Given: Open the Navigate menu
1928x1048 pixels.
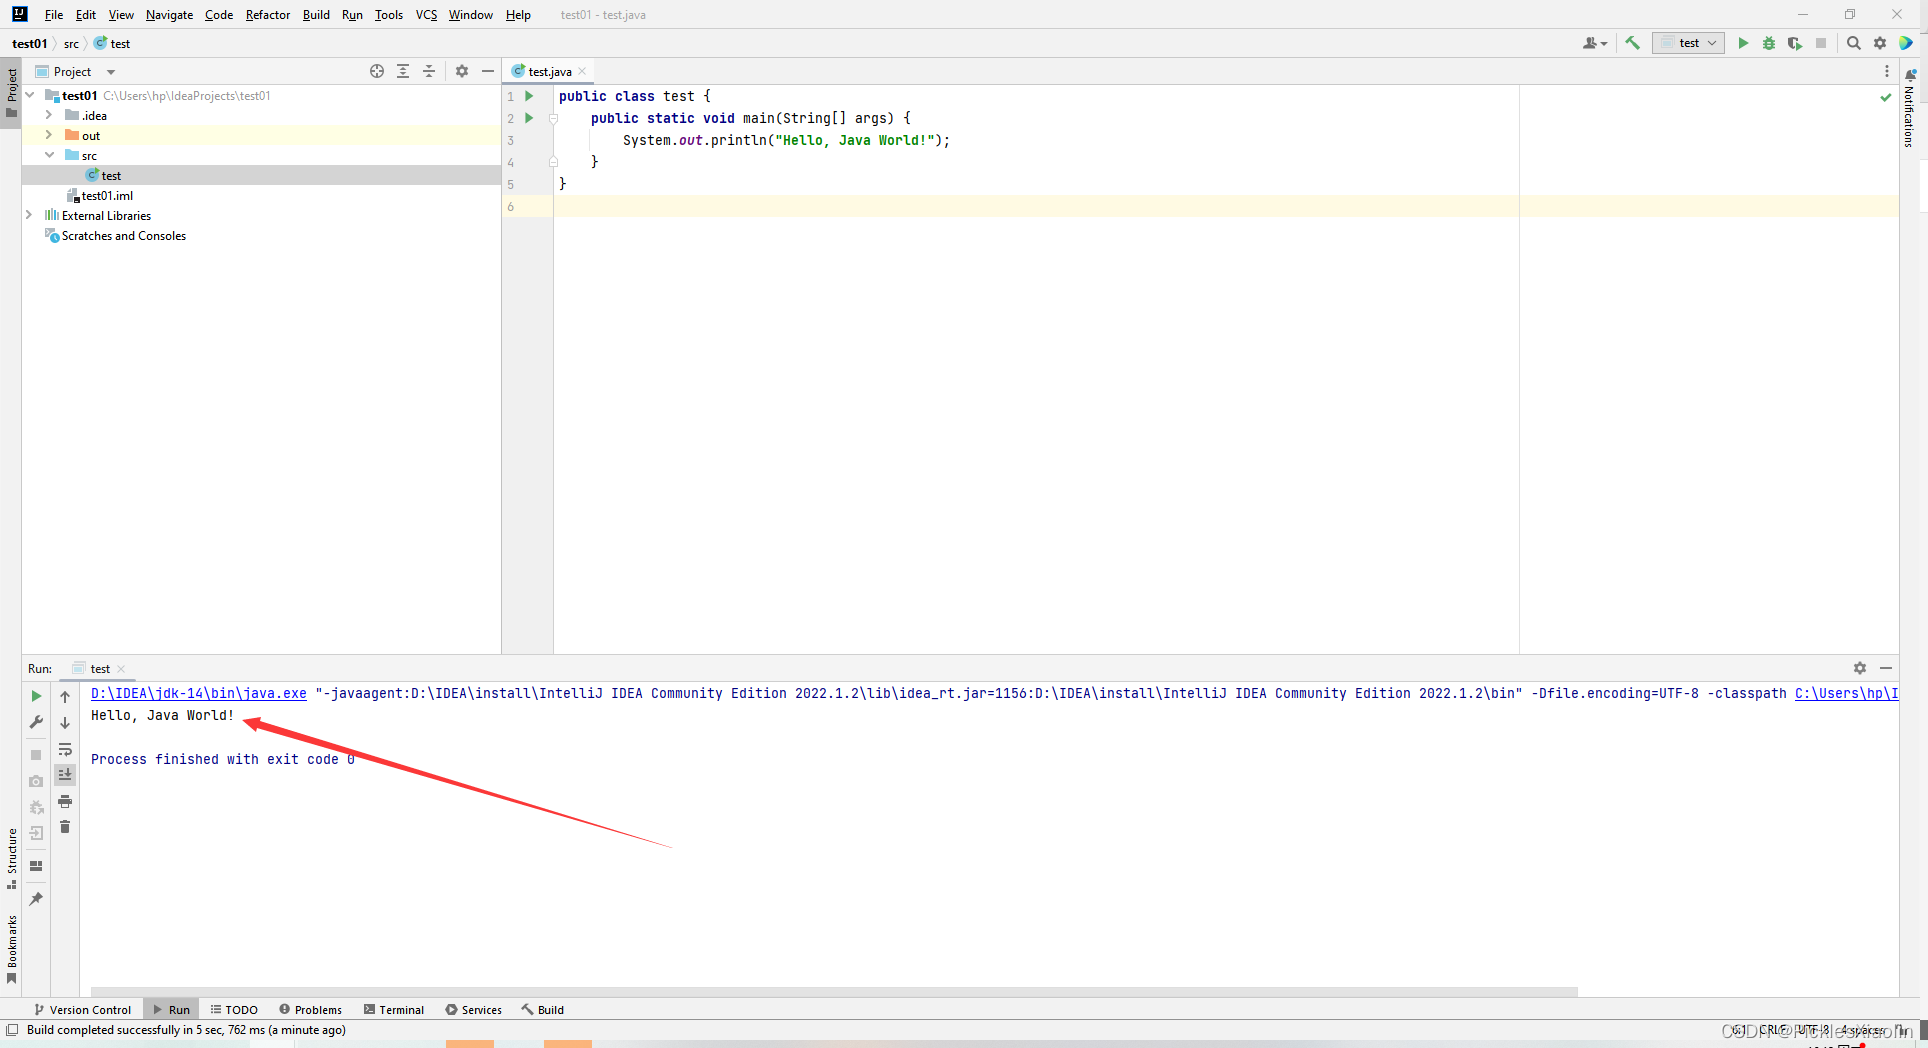Looking at the screenshot, I should [169, 14].
